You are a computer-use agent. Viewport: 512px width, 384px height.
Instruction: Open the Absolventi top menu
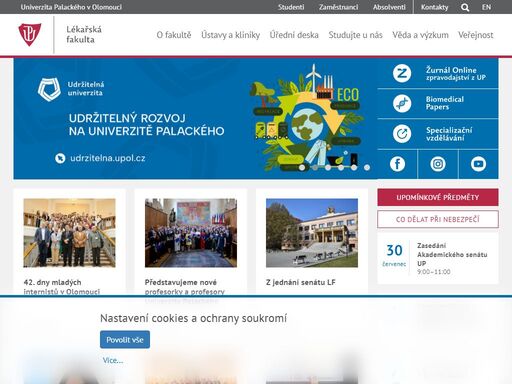(x=389, y=7)
